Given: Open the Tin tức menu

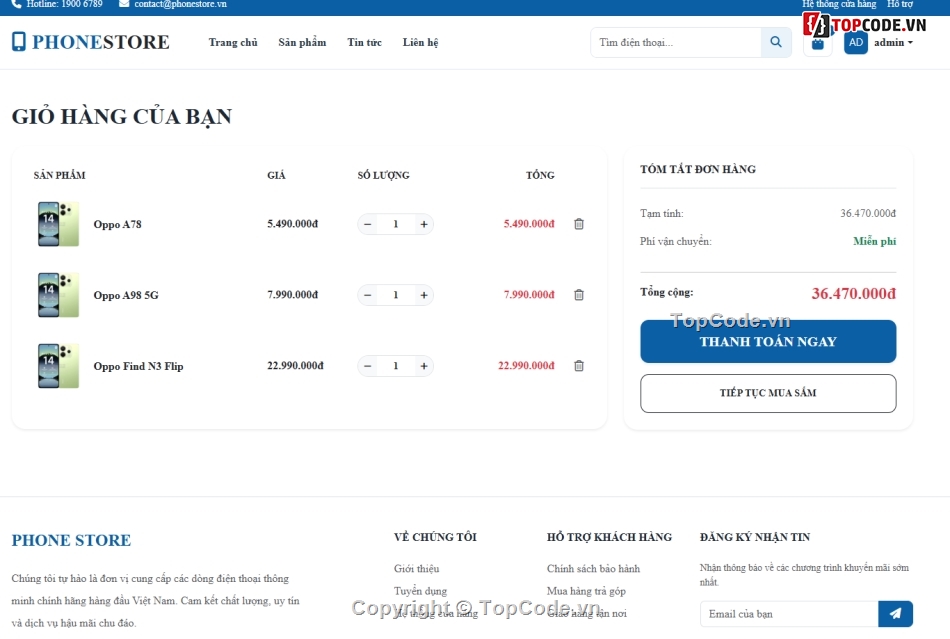Looking at the screenshot, I should click(364, 42).
